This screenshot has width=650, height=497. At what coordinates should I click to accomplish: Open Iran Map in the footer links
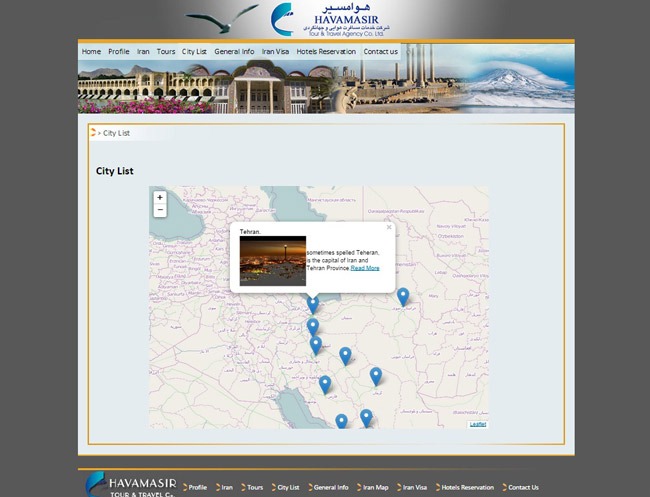pos(376,487)
